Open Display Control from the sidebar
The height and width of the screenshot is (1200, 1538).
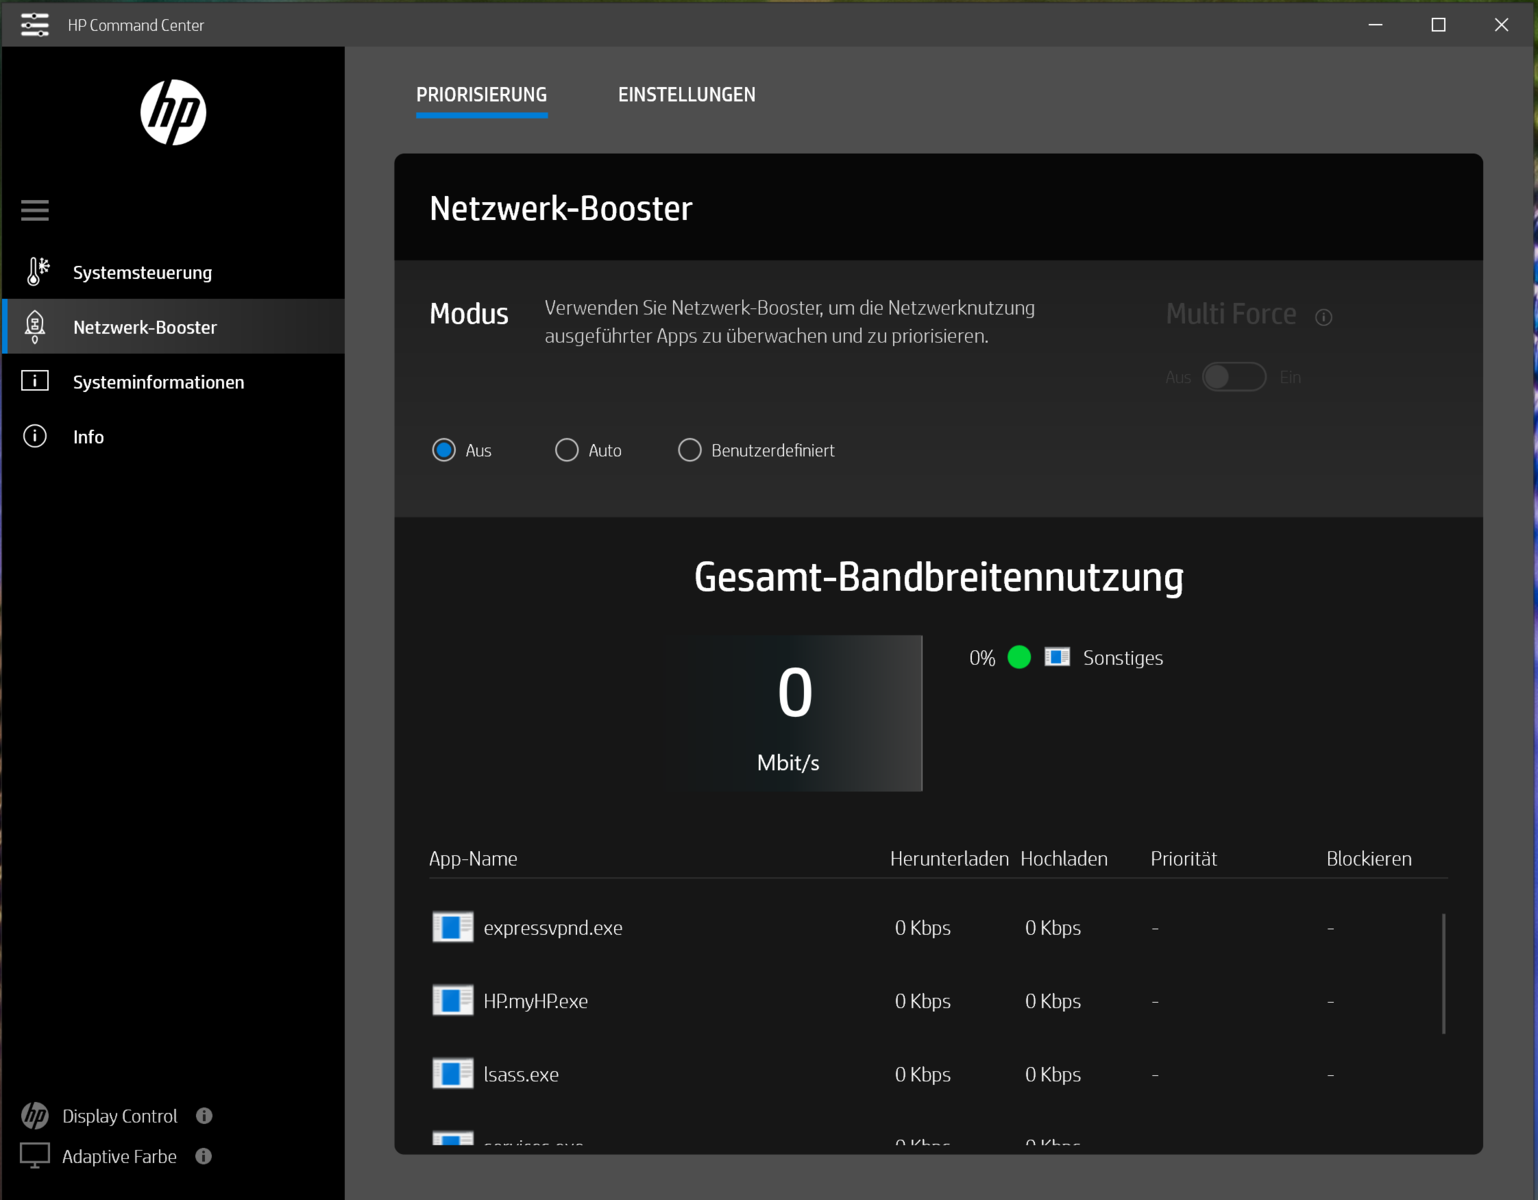coord(119,1116)
